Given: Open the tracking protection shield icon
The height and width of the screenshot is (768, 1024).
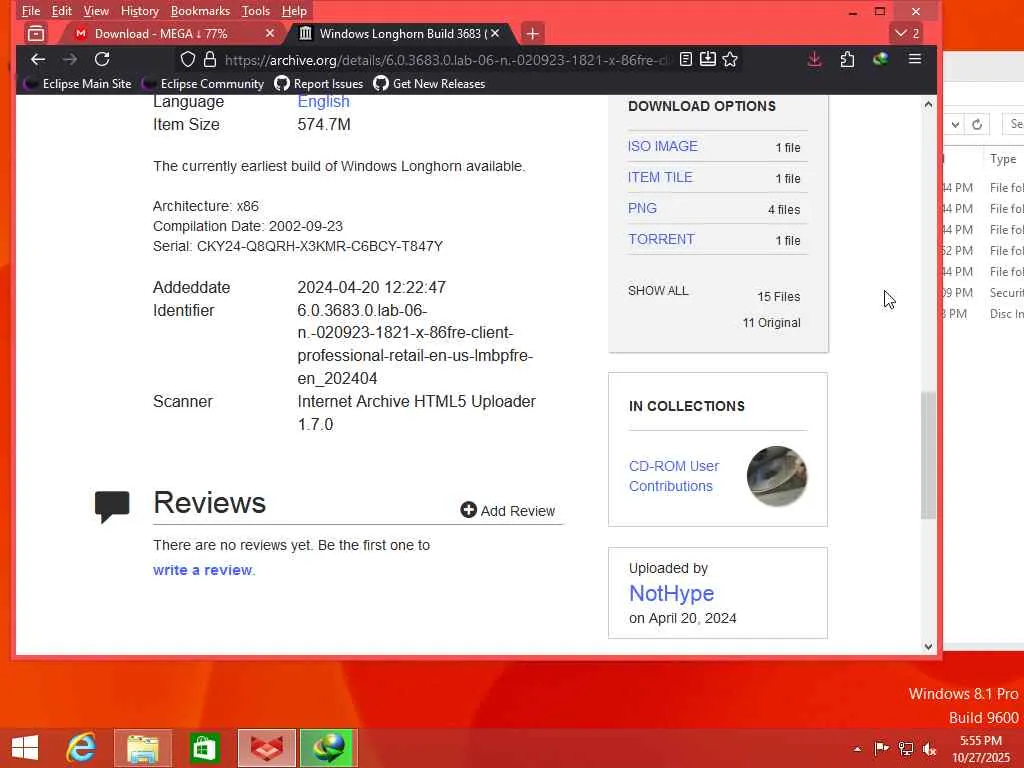Looking at the screenshot, I should [188, 59].
